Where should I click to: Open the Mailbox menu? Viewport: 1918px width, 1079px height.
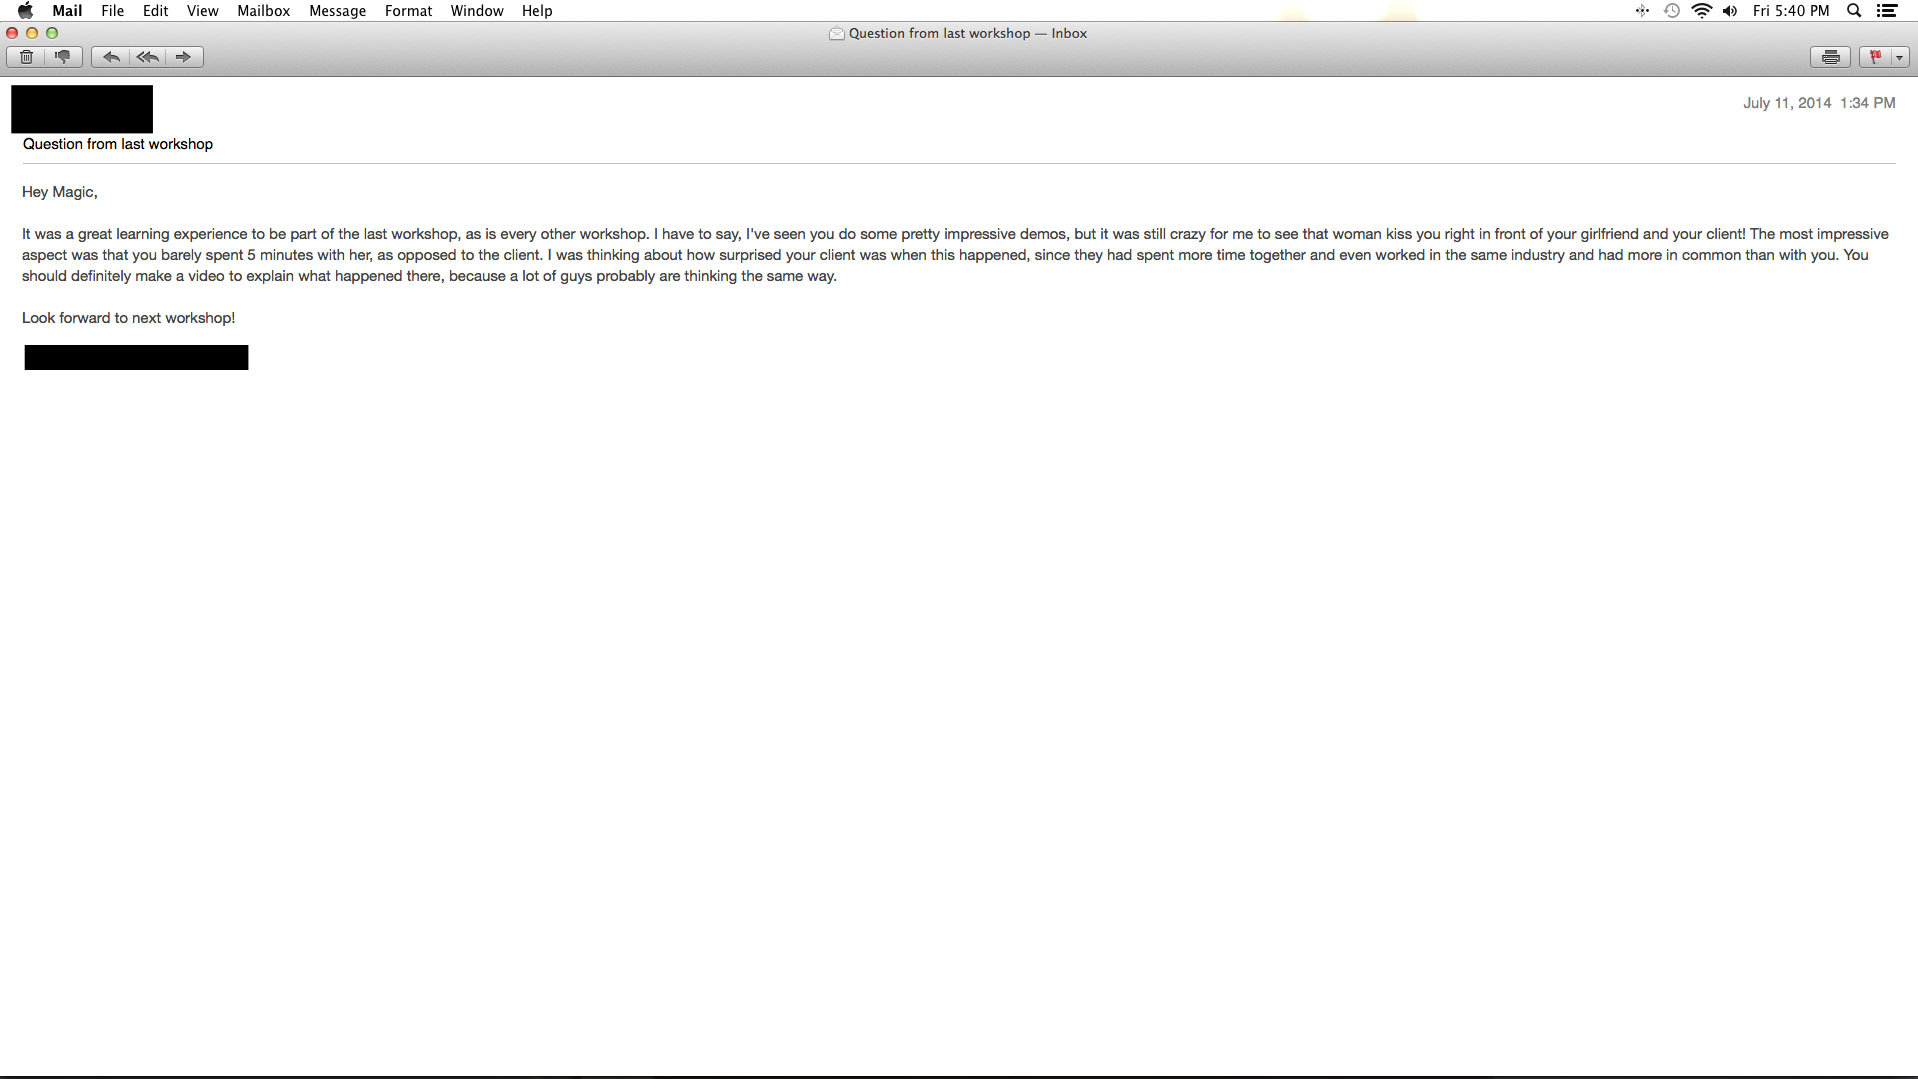(x=263, y=11)
